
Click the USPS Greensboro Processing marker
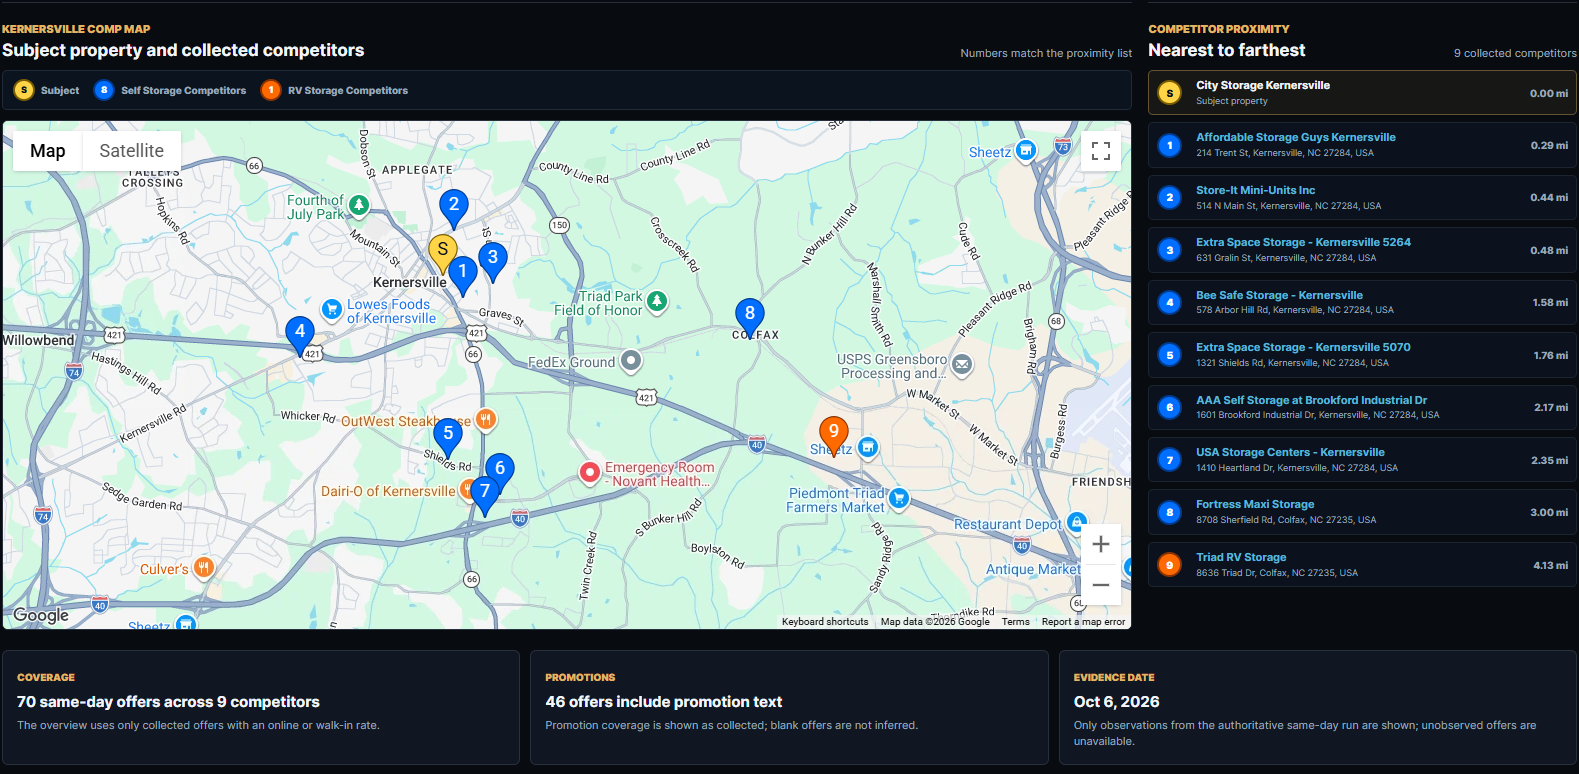tap(961, 365)
